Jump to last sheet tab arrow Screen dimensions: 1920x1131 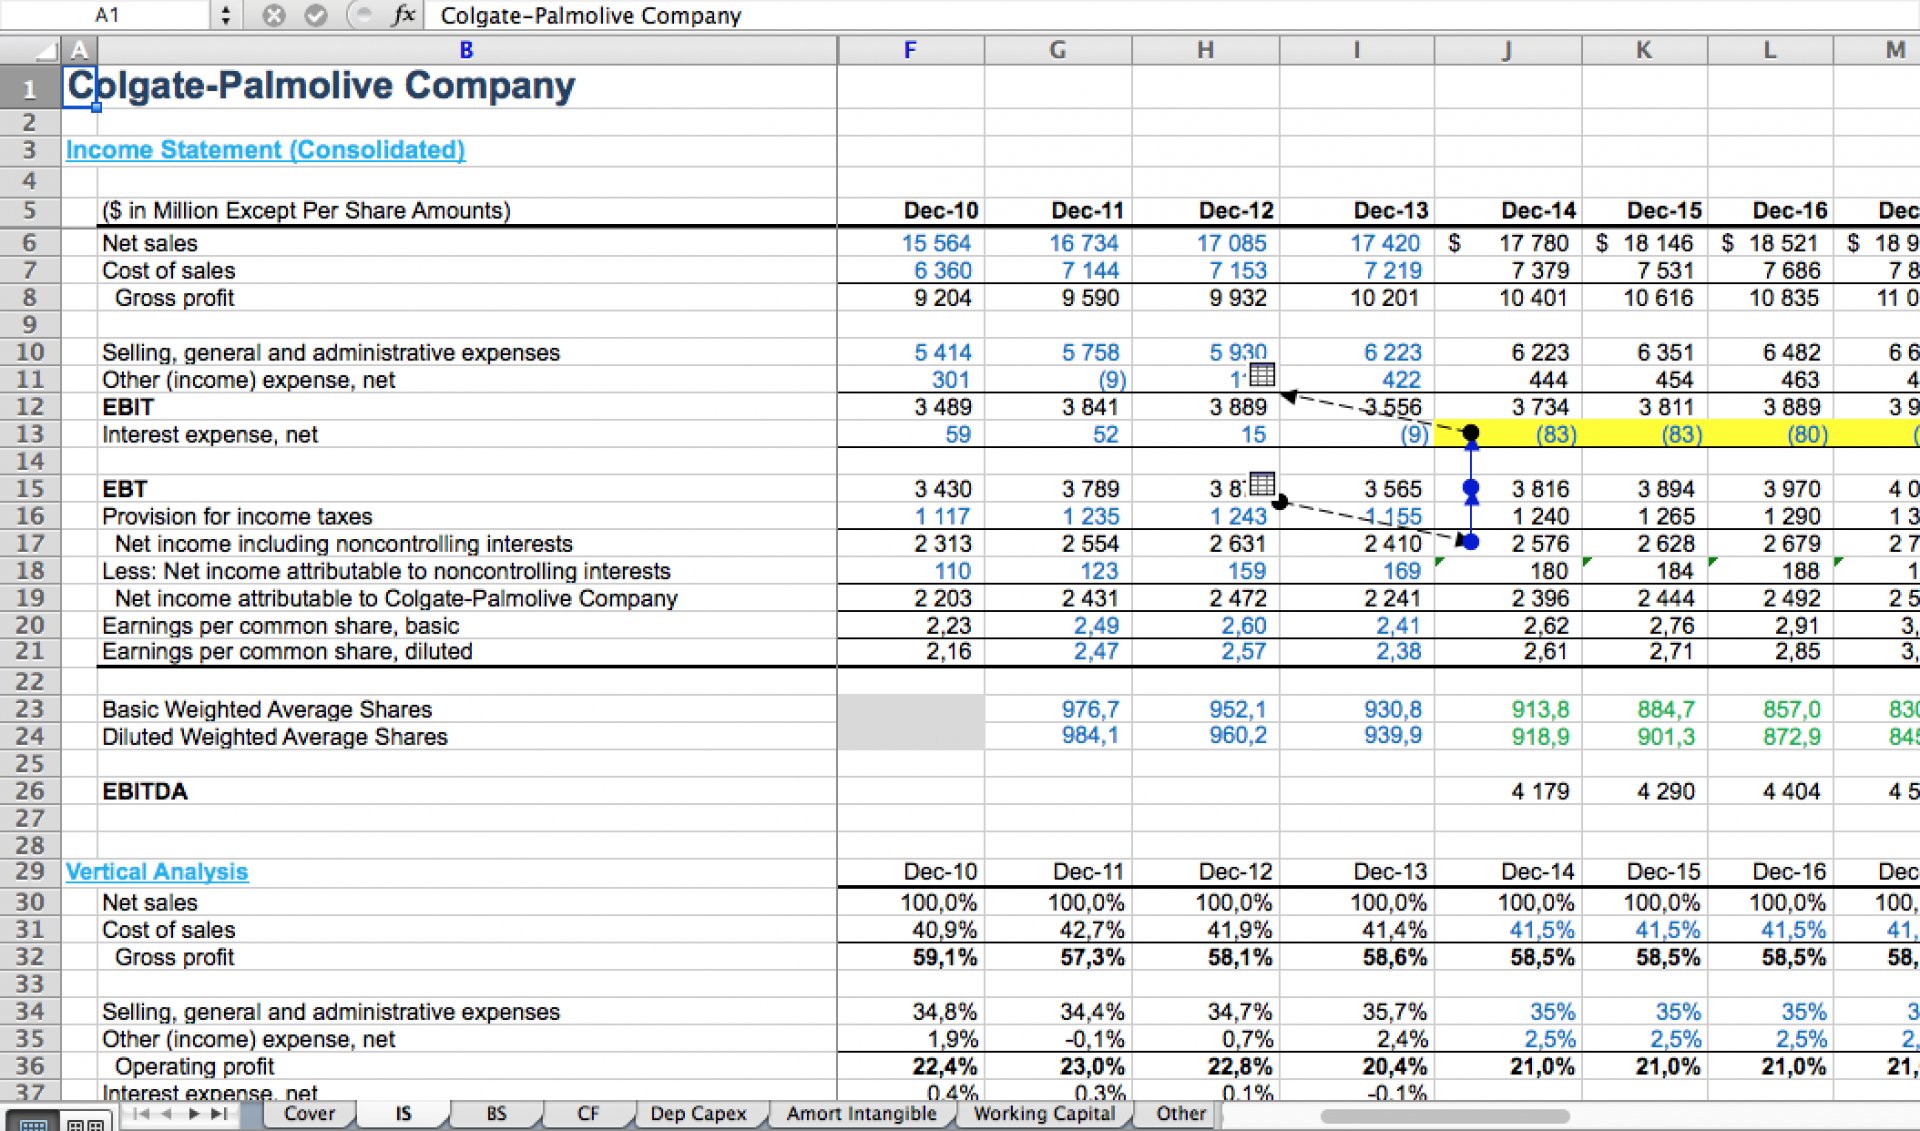[x=219, y=1114]
